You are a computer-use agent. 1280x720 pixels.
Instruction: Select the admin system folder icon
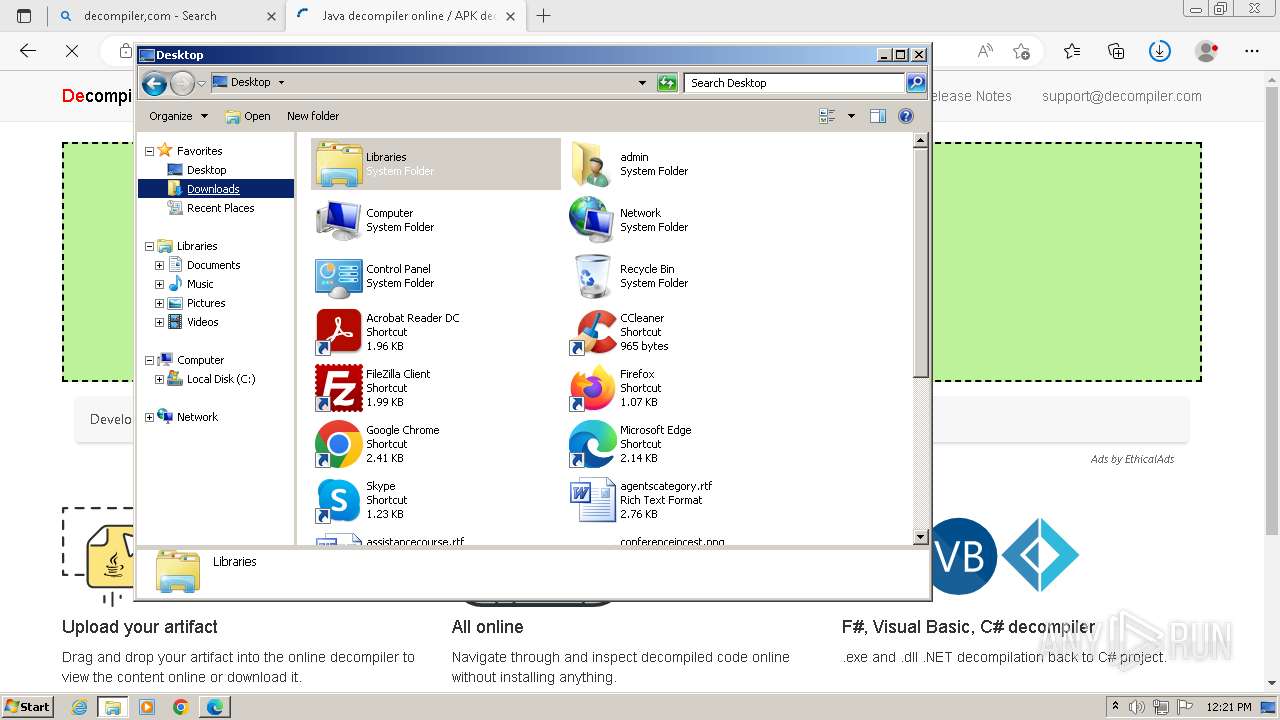pos(592,164)
